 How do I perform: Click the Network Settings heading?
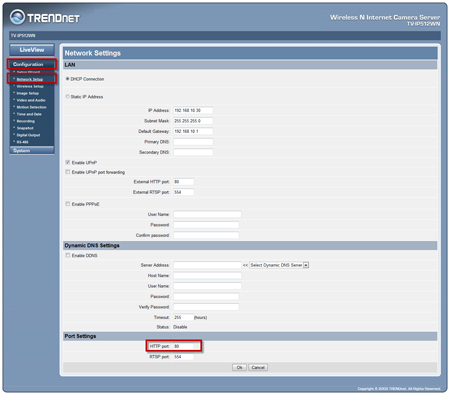pyautogui.click(x=93, y=53)
